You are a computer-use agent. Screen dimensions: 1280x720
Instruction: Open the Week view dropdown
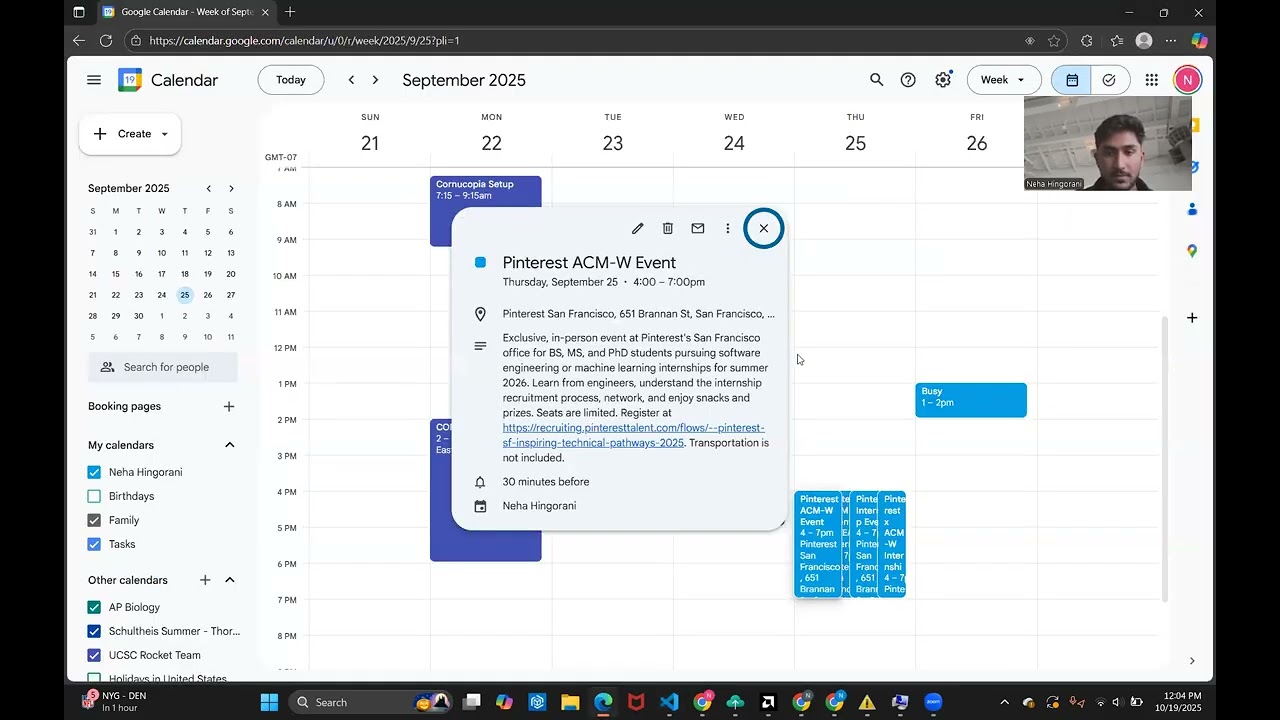pyautogui.click(x=1004, y=80)
